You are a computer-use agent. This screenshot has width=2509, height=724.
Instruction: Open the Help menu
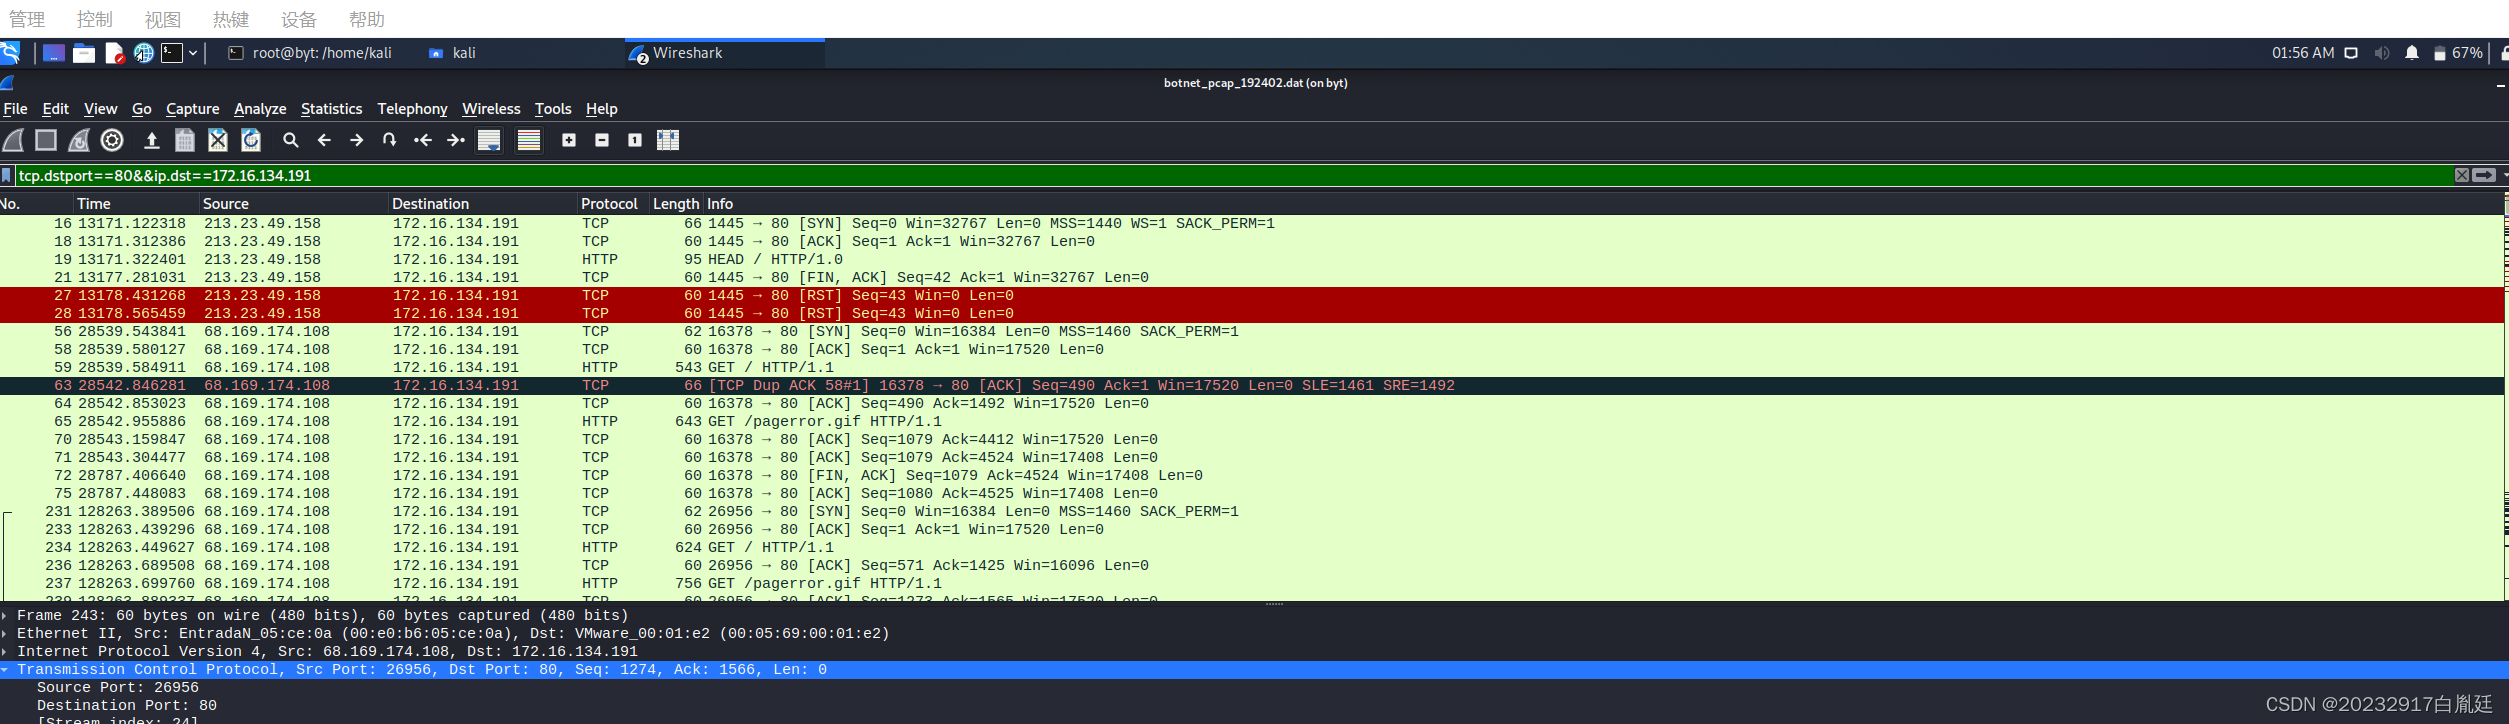coord(601,109)
